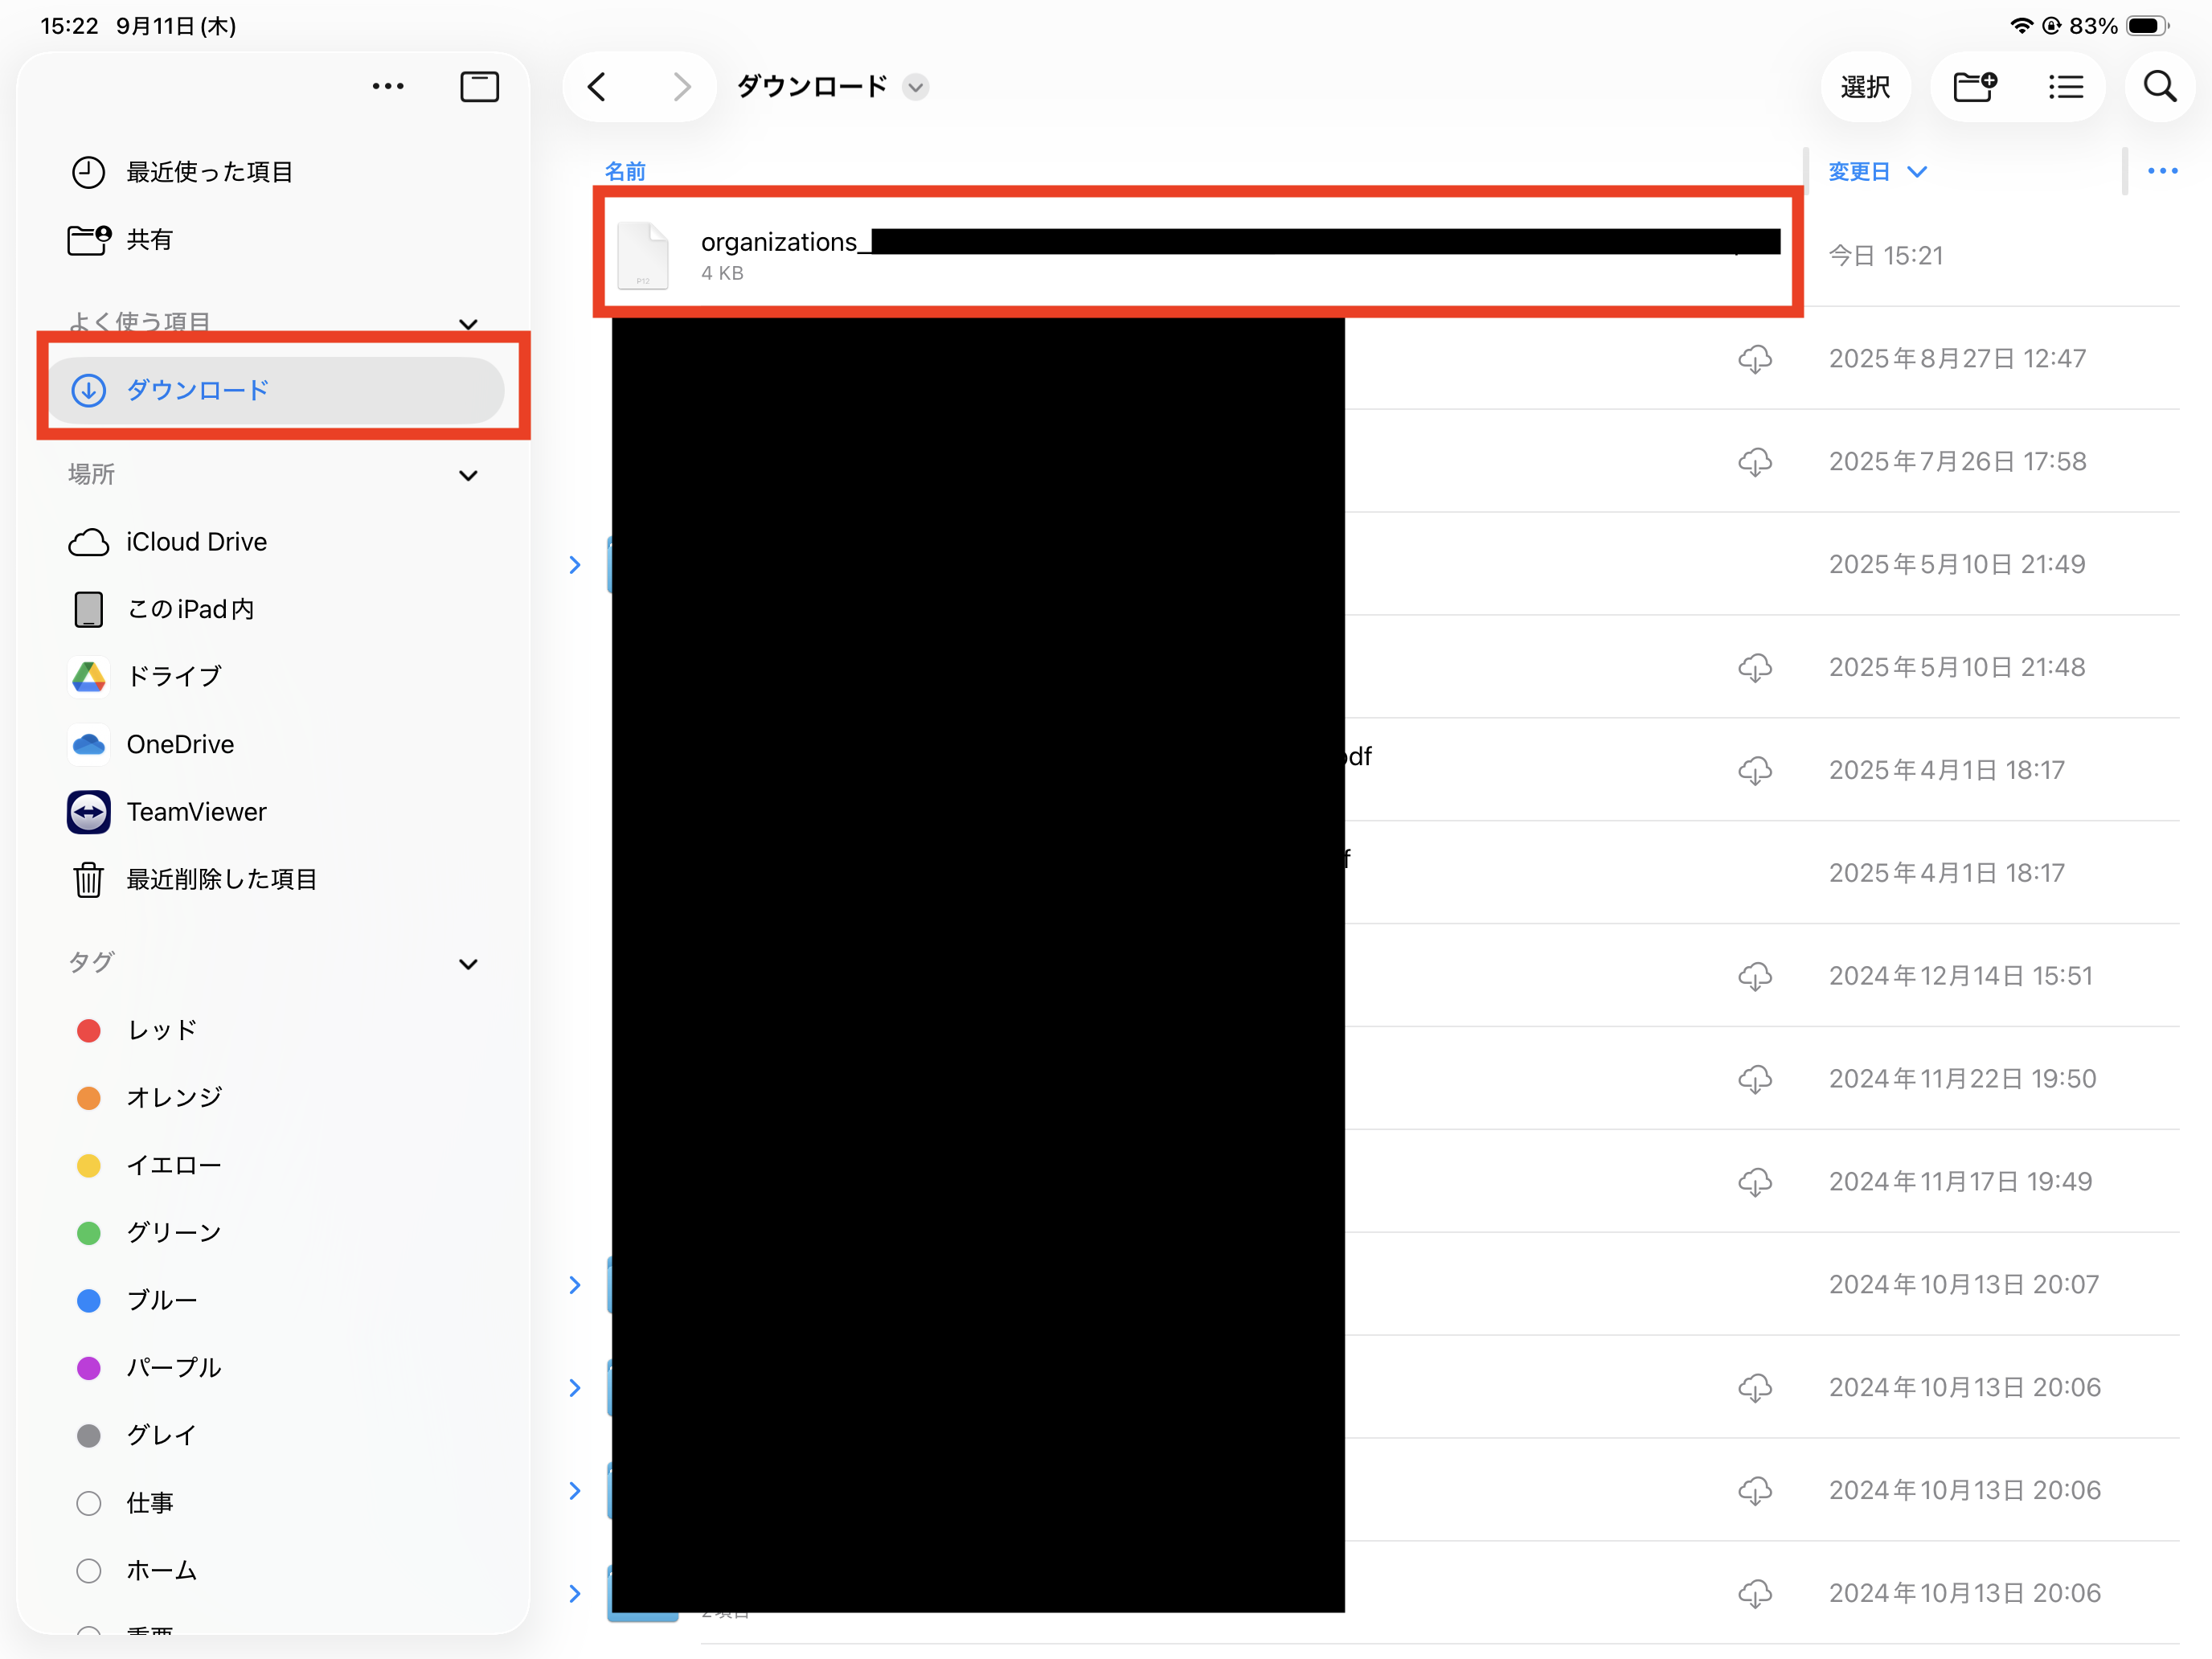
Task: Toggle the sidebar panel icon
Action: pyautogui.click(x=479, y=87)
